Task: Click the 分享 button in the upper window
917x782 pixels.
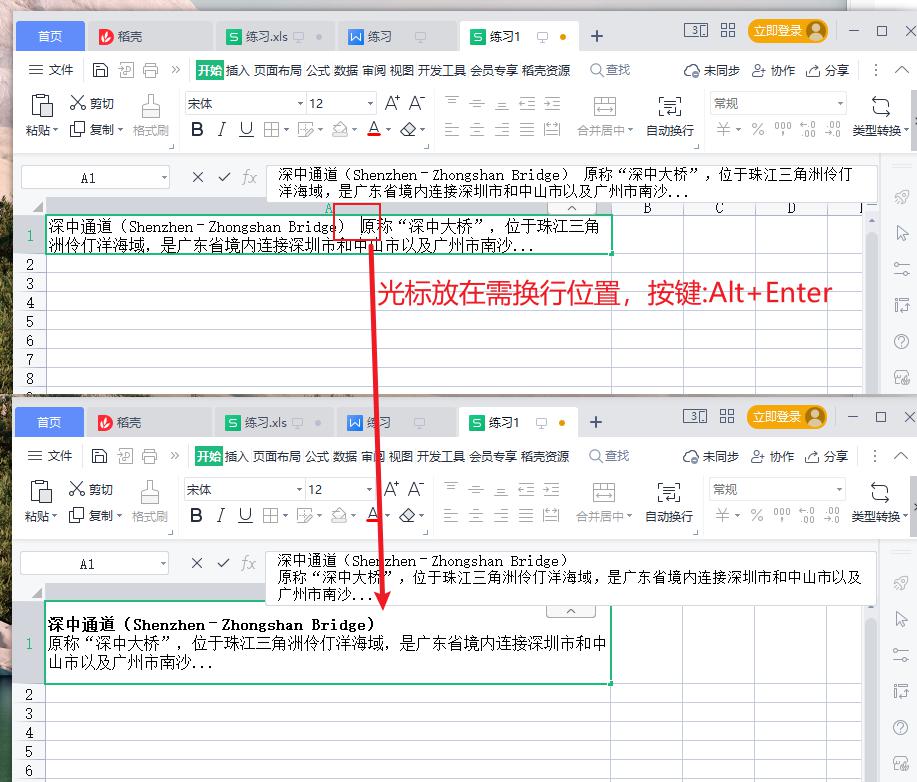Action: [x=827, y=70]
